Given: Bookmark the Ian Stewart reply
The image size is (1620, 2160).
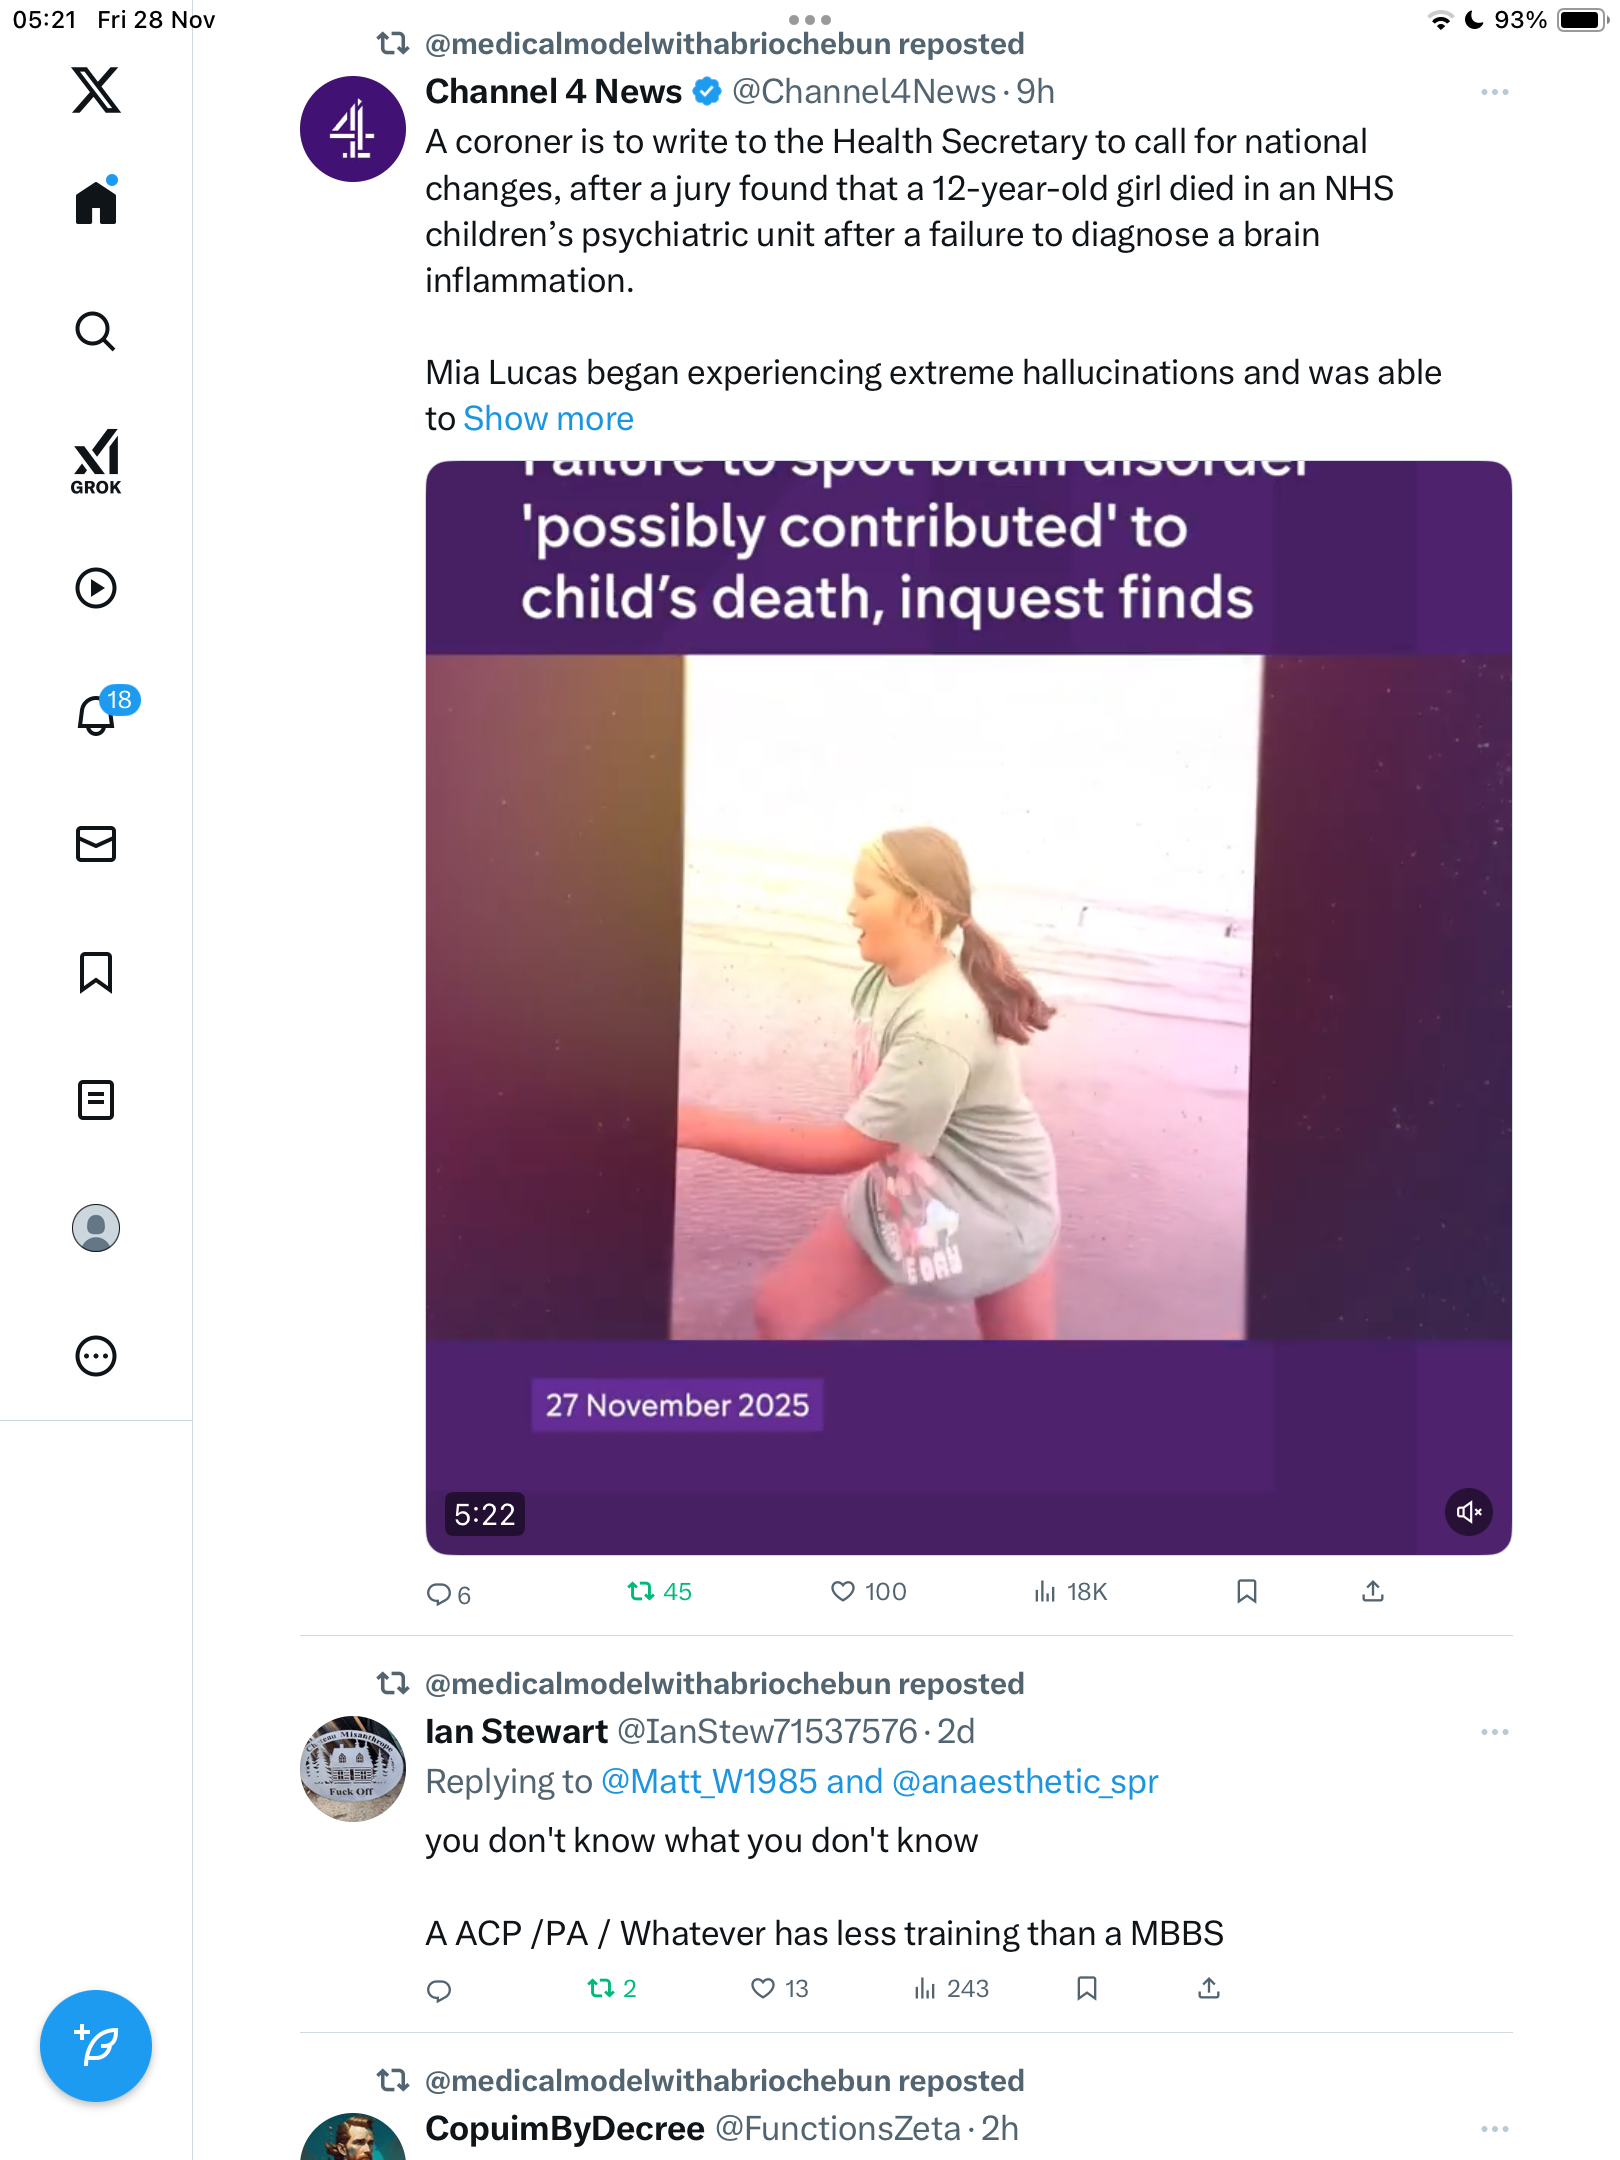Looking at the screenshot, I should [1087, 1988].
